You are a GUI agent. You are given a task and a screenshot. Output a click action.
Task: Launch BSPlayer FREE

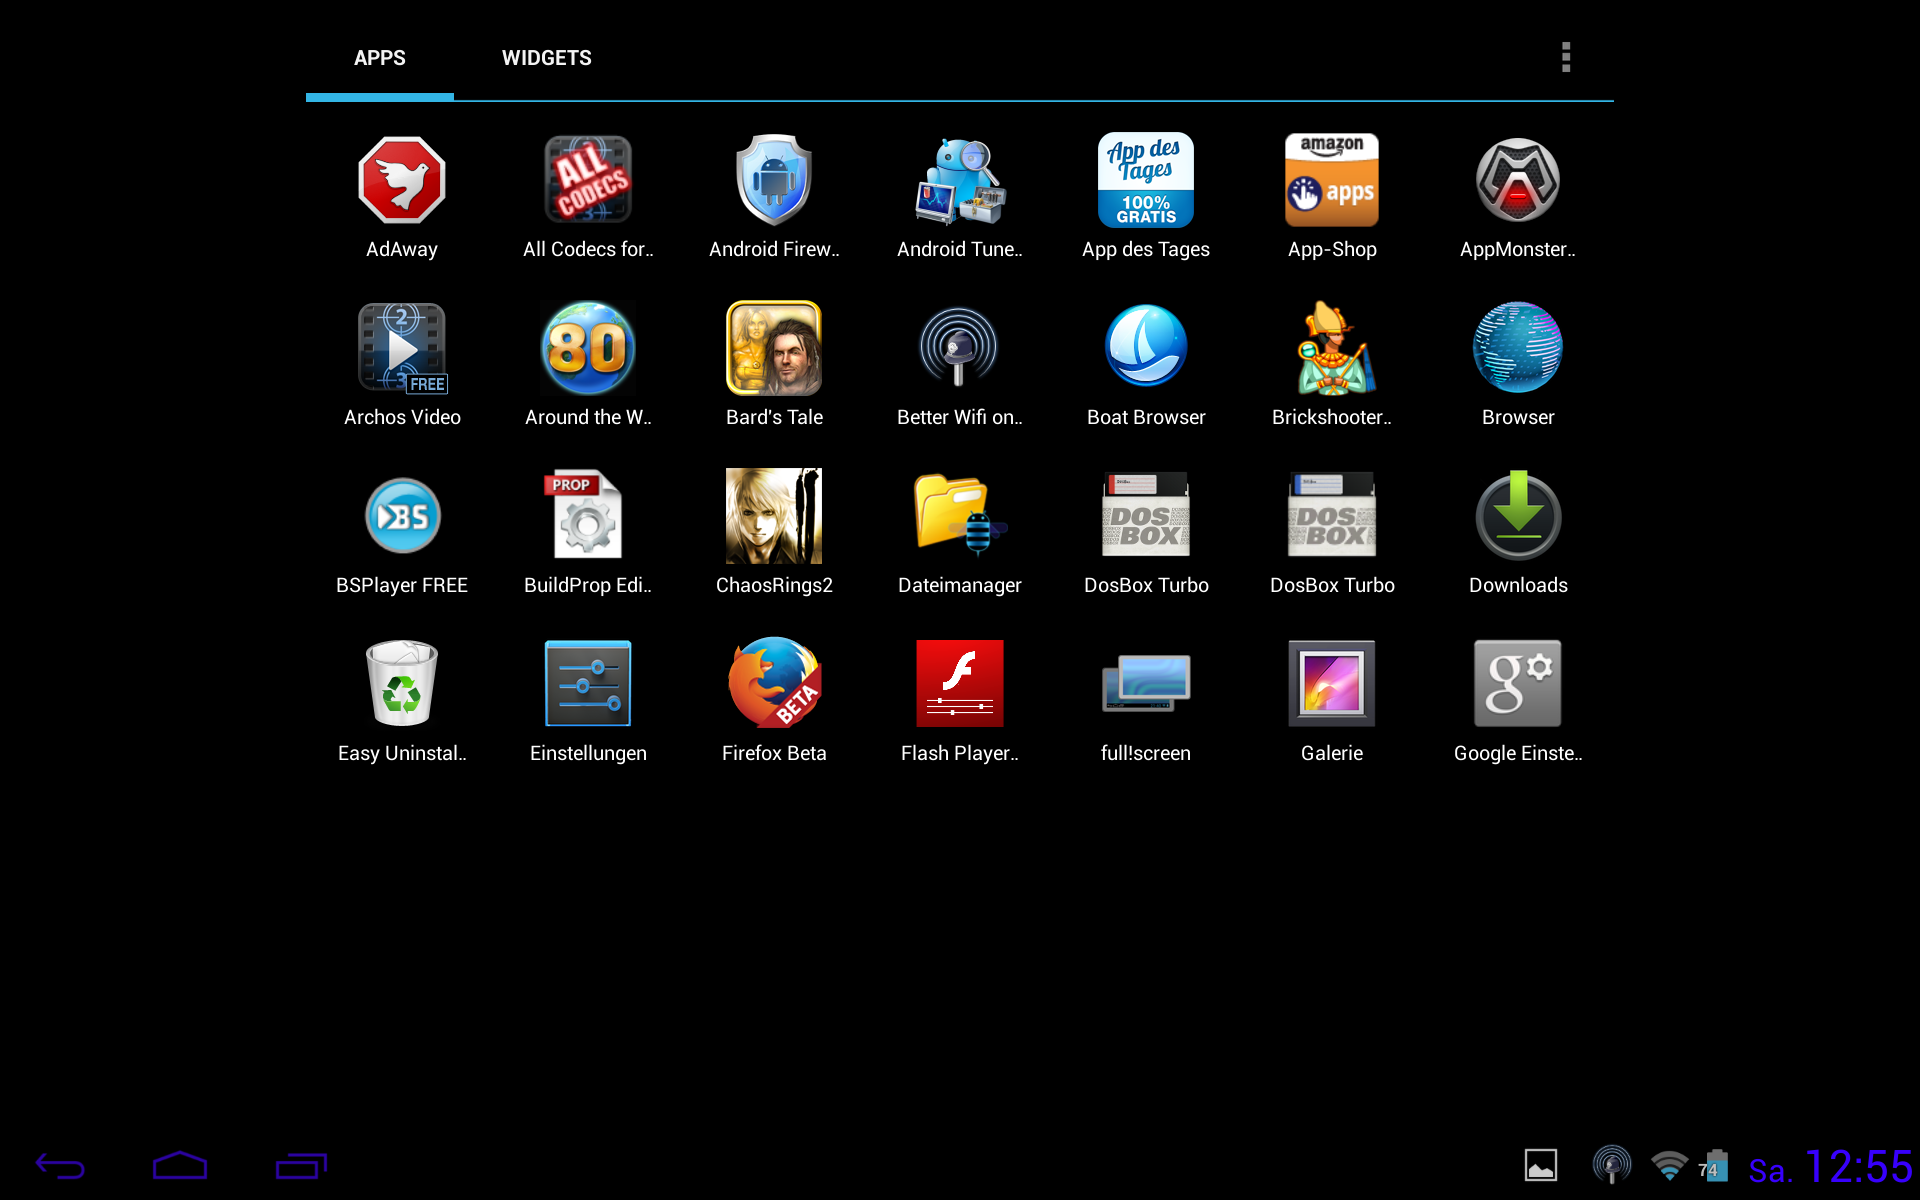pos(402,517)
